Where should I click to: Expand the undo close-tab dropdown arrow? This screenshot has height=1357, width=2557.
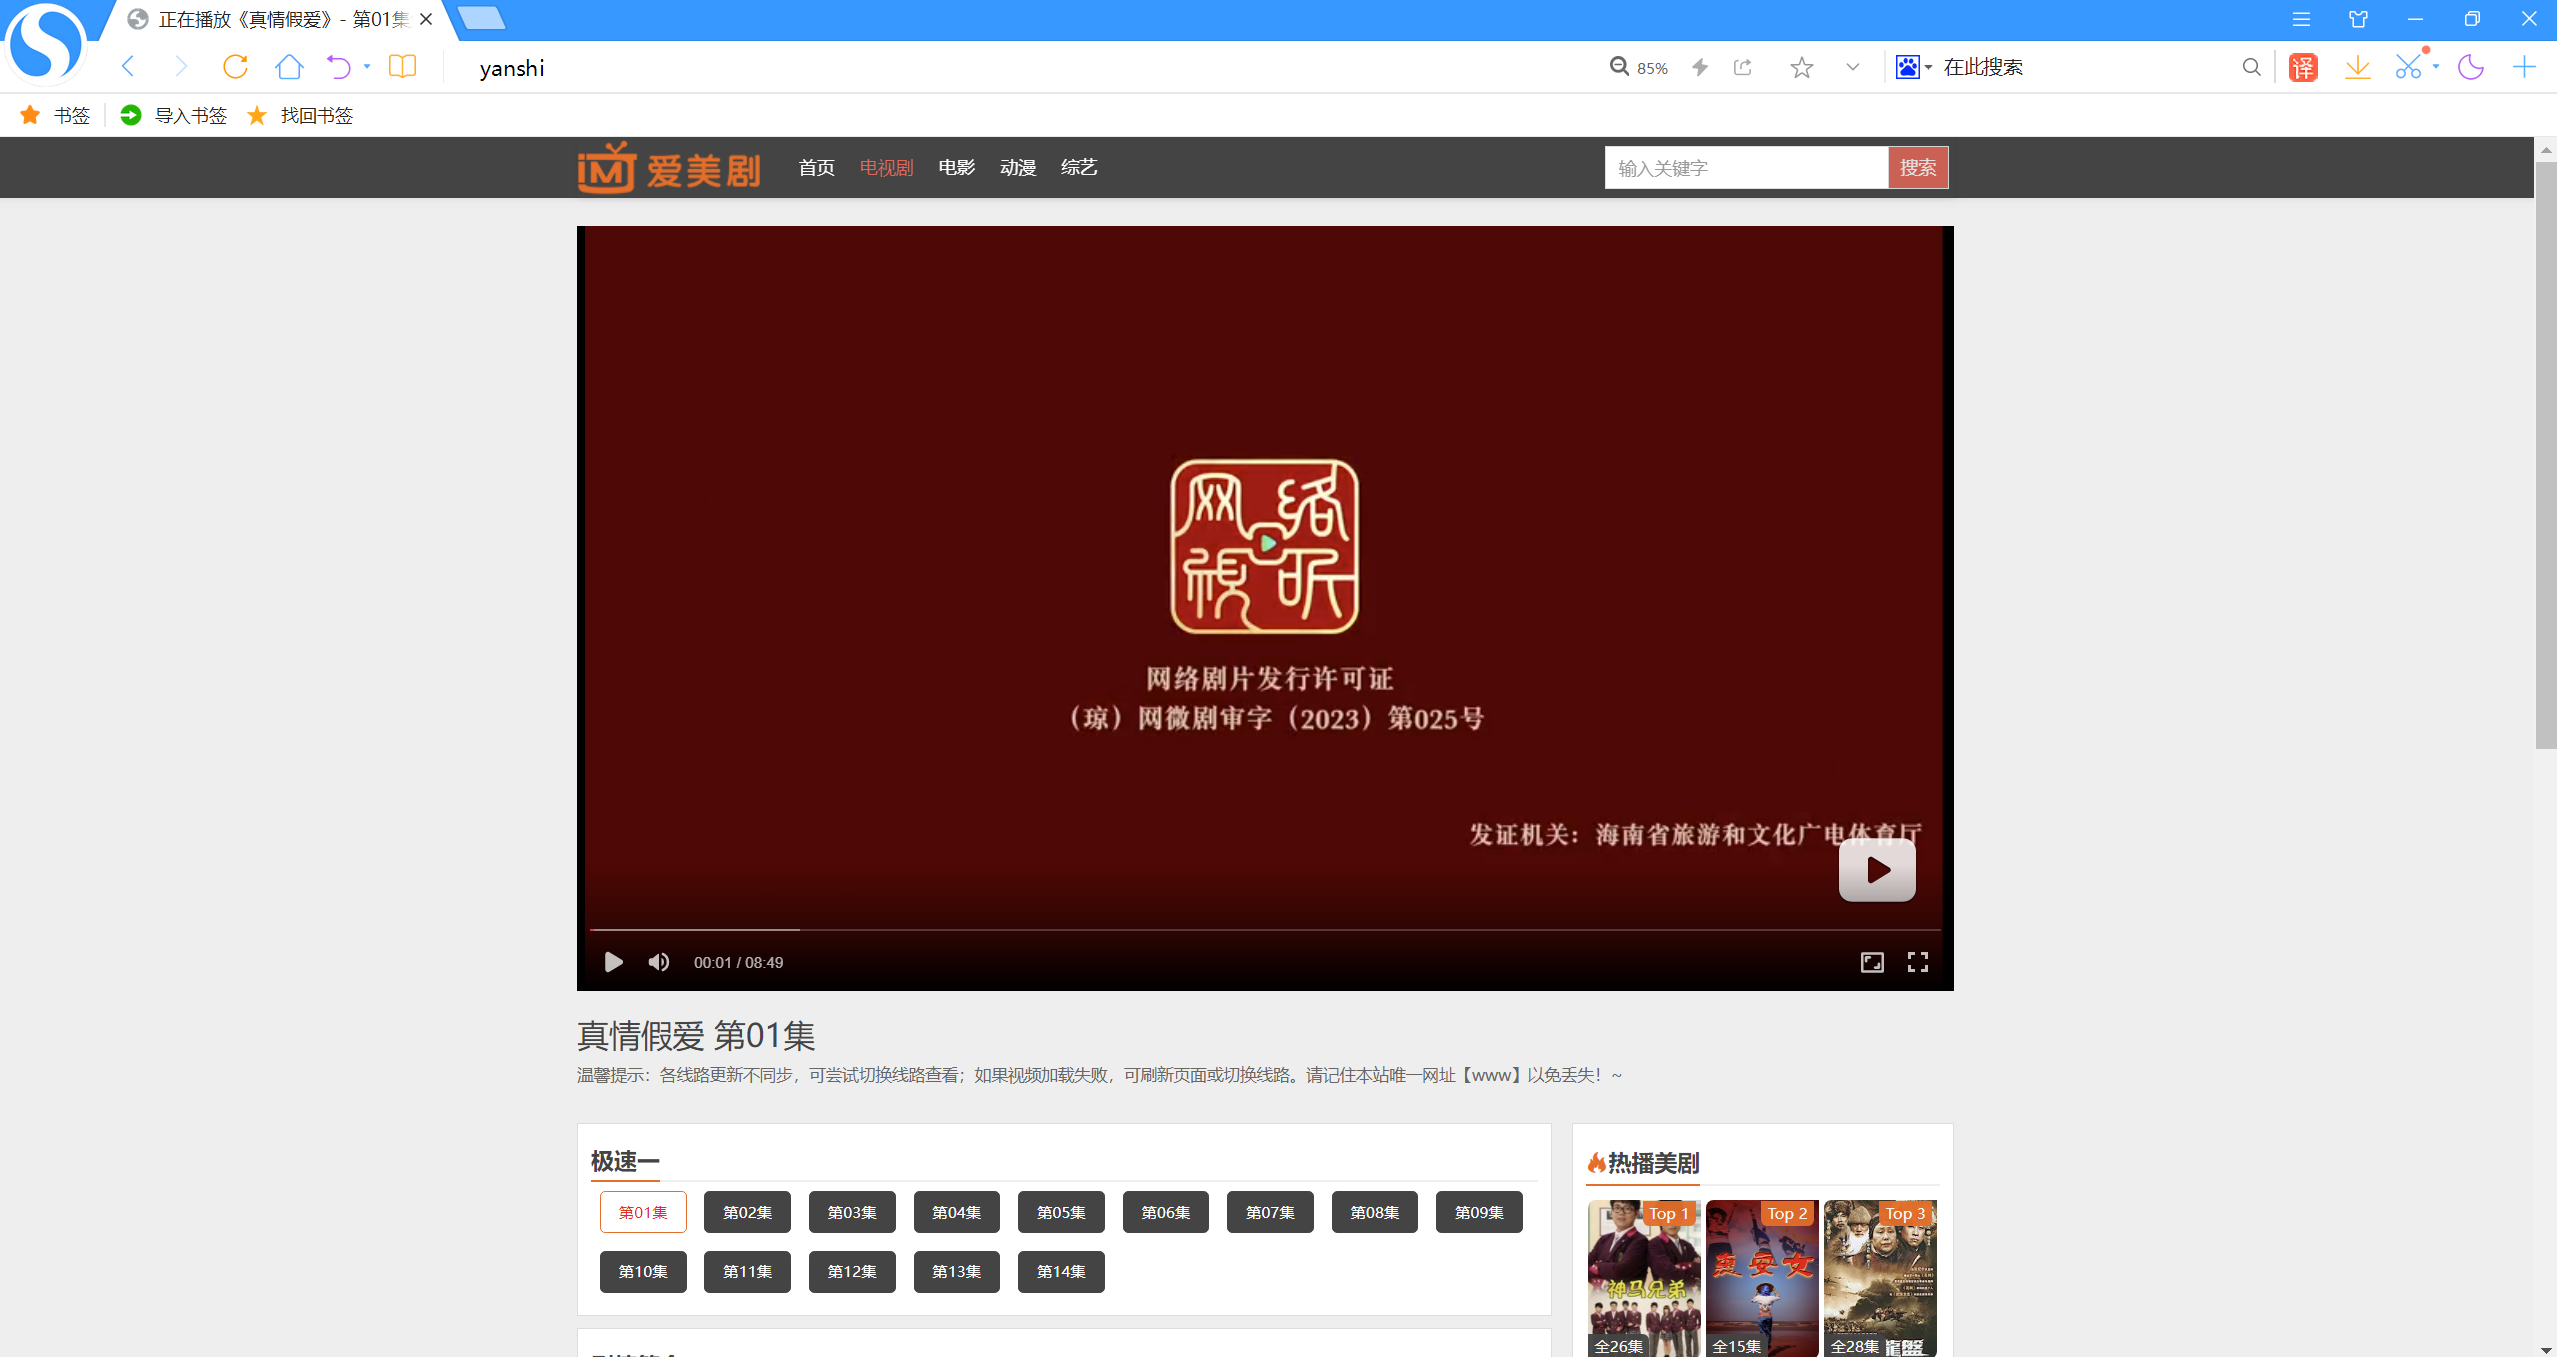tap(367, 67)
